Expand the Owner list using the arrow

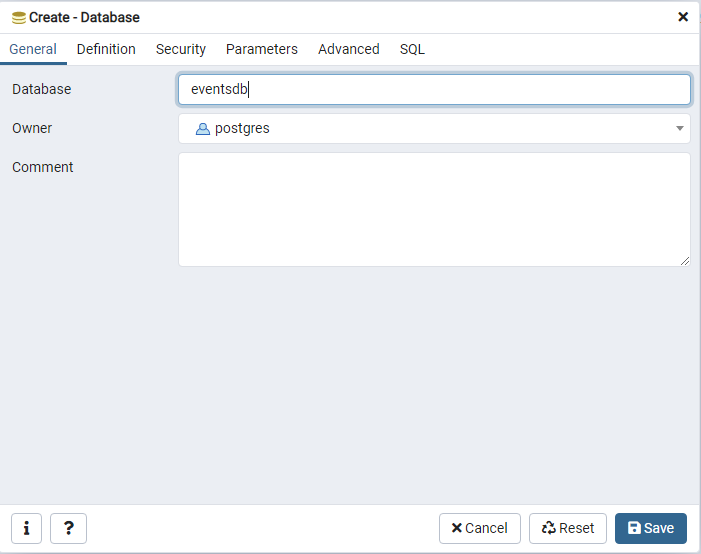click(x=680, y=129)
